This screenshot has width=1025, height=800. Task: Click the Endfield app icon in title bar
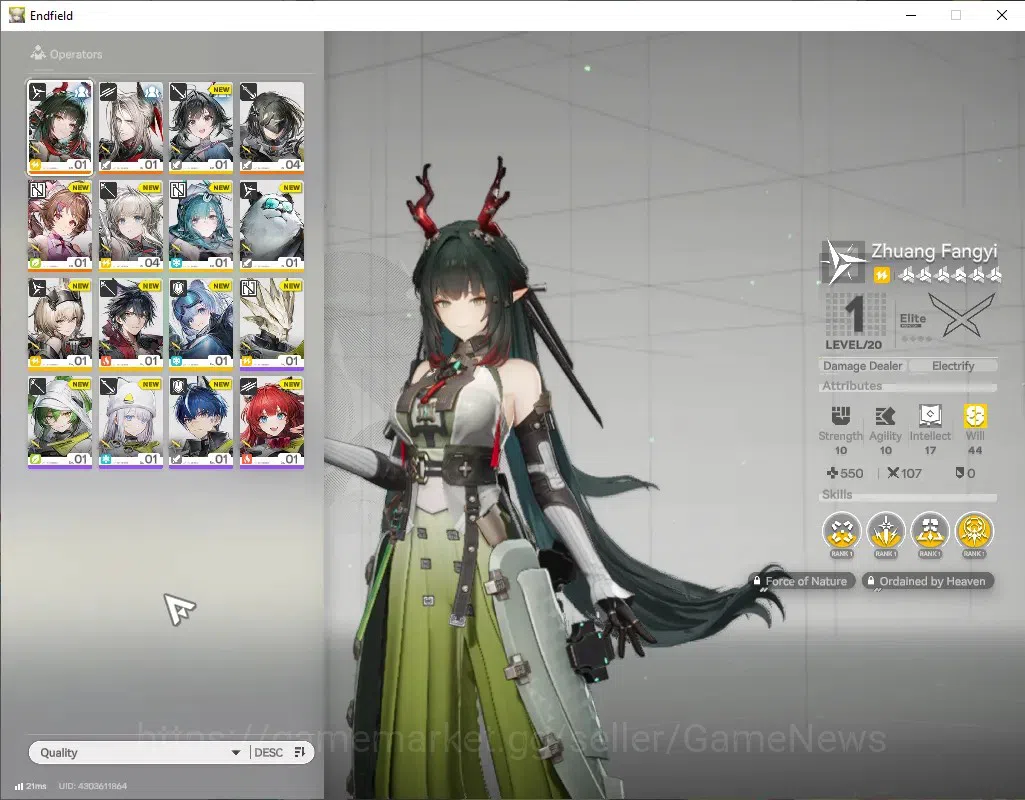pos(16,15)
